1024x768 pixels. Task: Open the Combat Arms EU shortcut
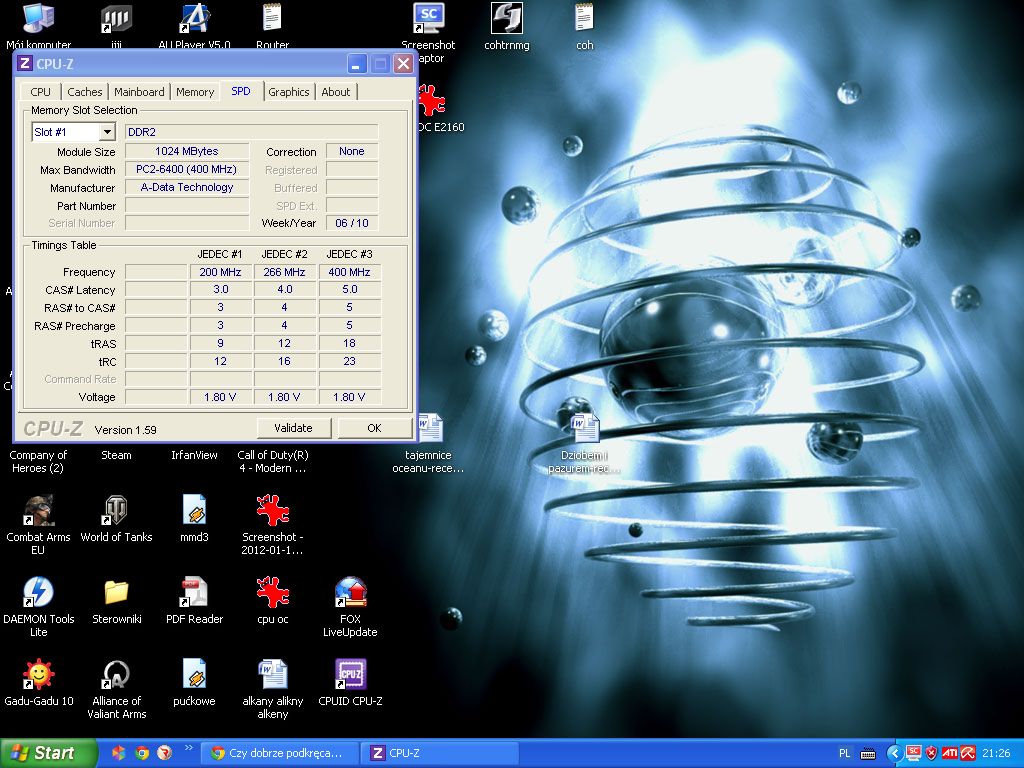[38, 511]
